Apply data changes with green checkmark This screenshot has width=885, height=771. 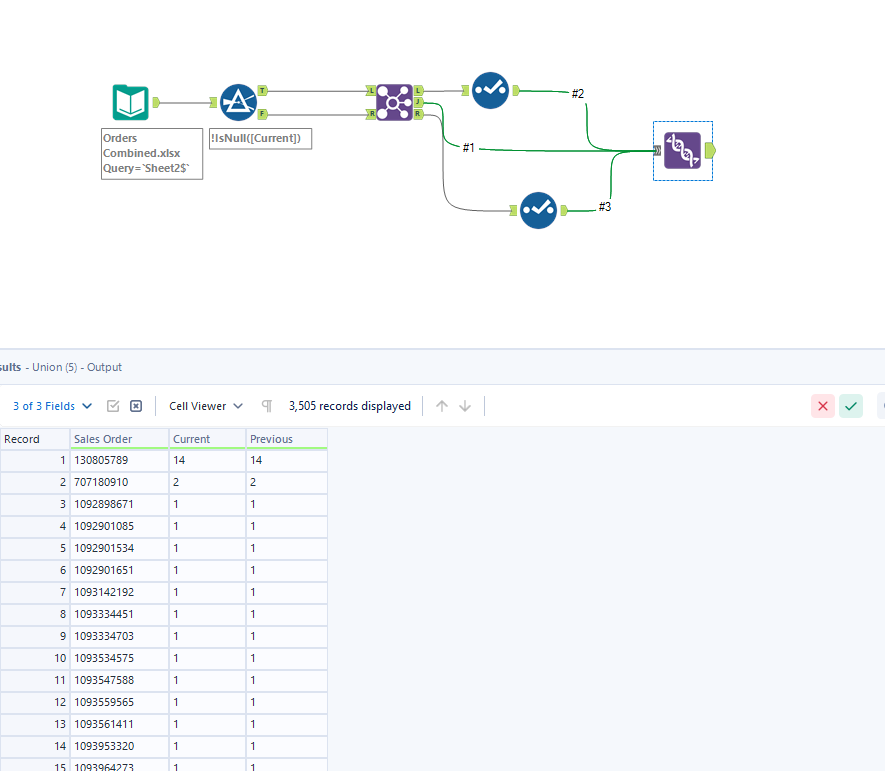(851, 406)
